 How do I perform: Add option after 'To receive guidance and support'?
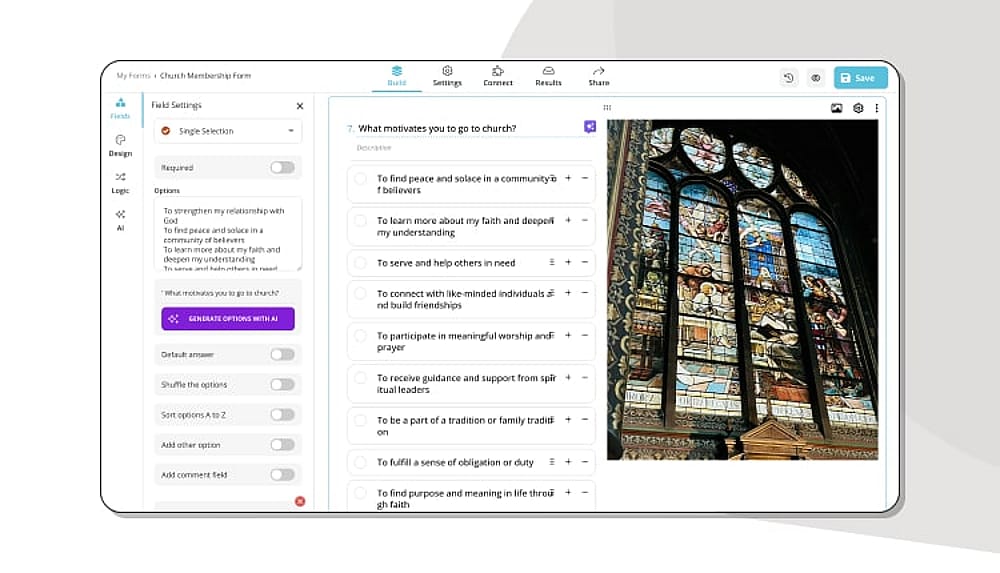pyautogui.click(x=568, y=377)
